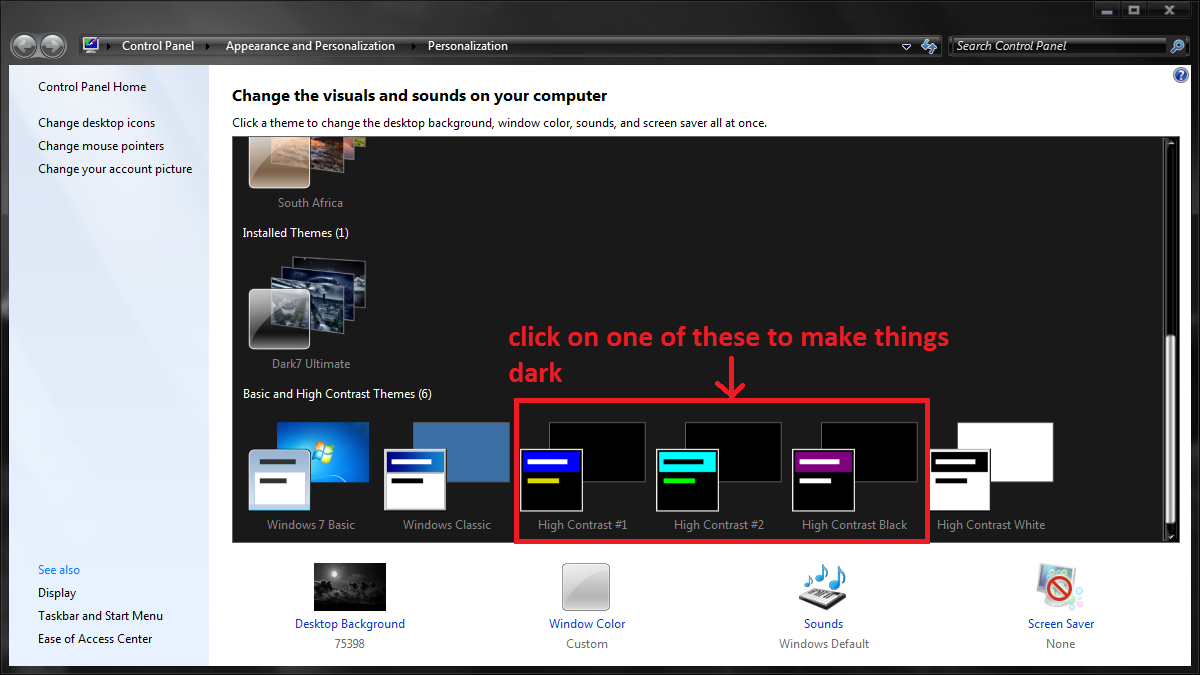
Task: Click the blue help question mark icon
Action: pyautogui.click(x=1179, y=76)
